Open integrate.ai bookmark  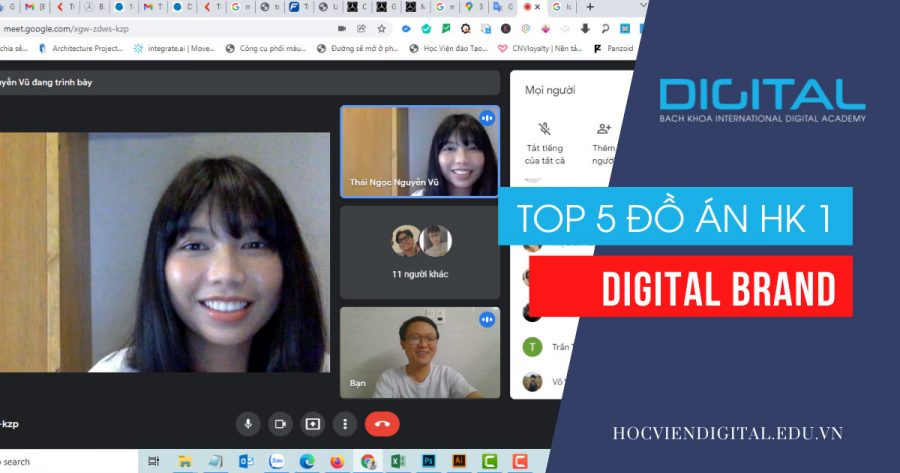(174, 49)
